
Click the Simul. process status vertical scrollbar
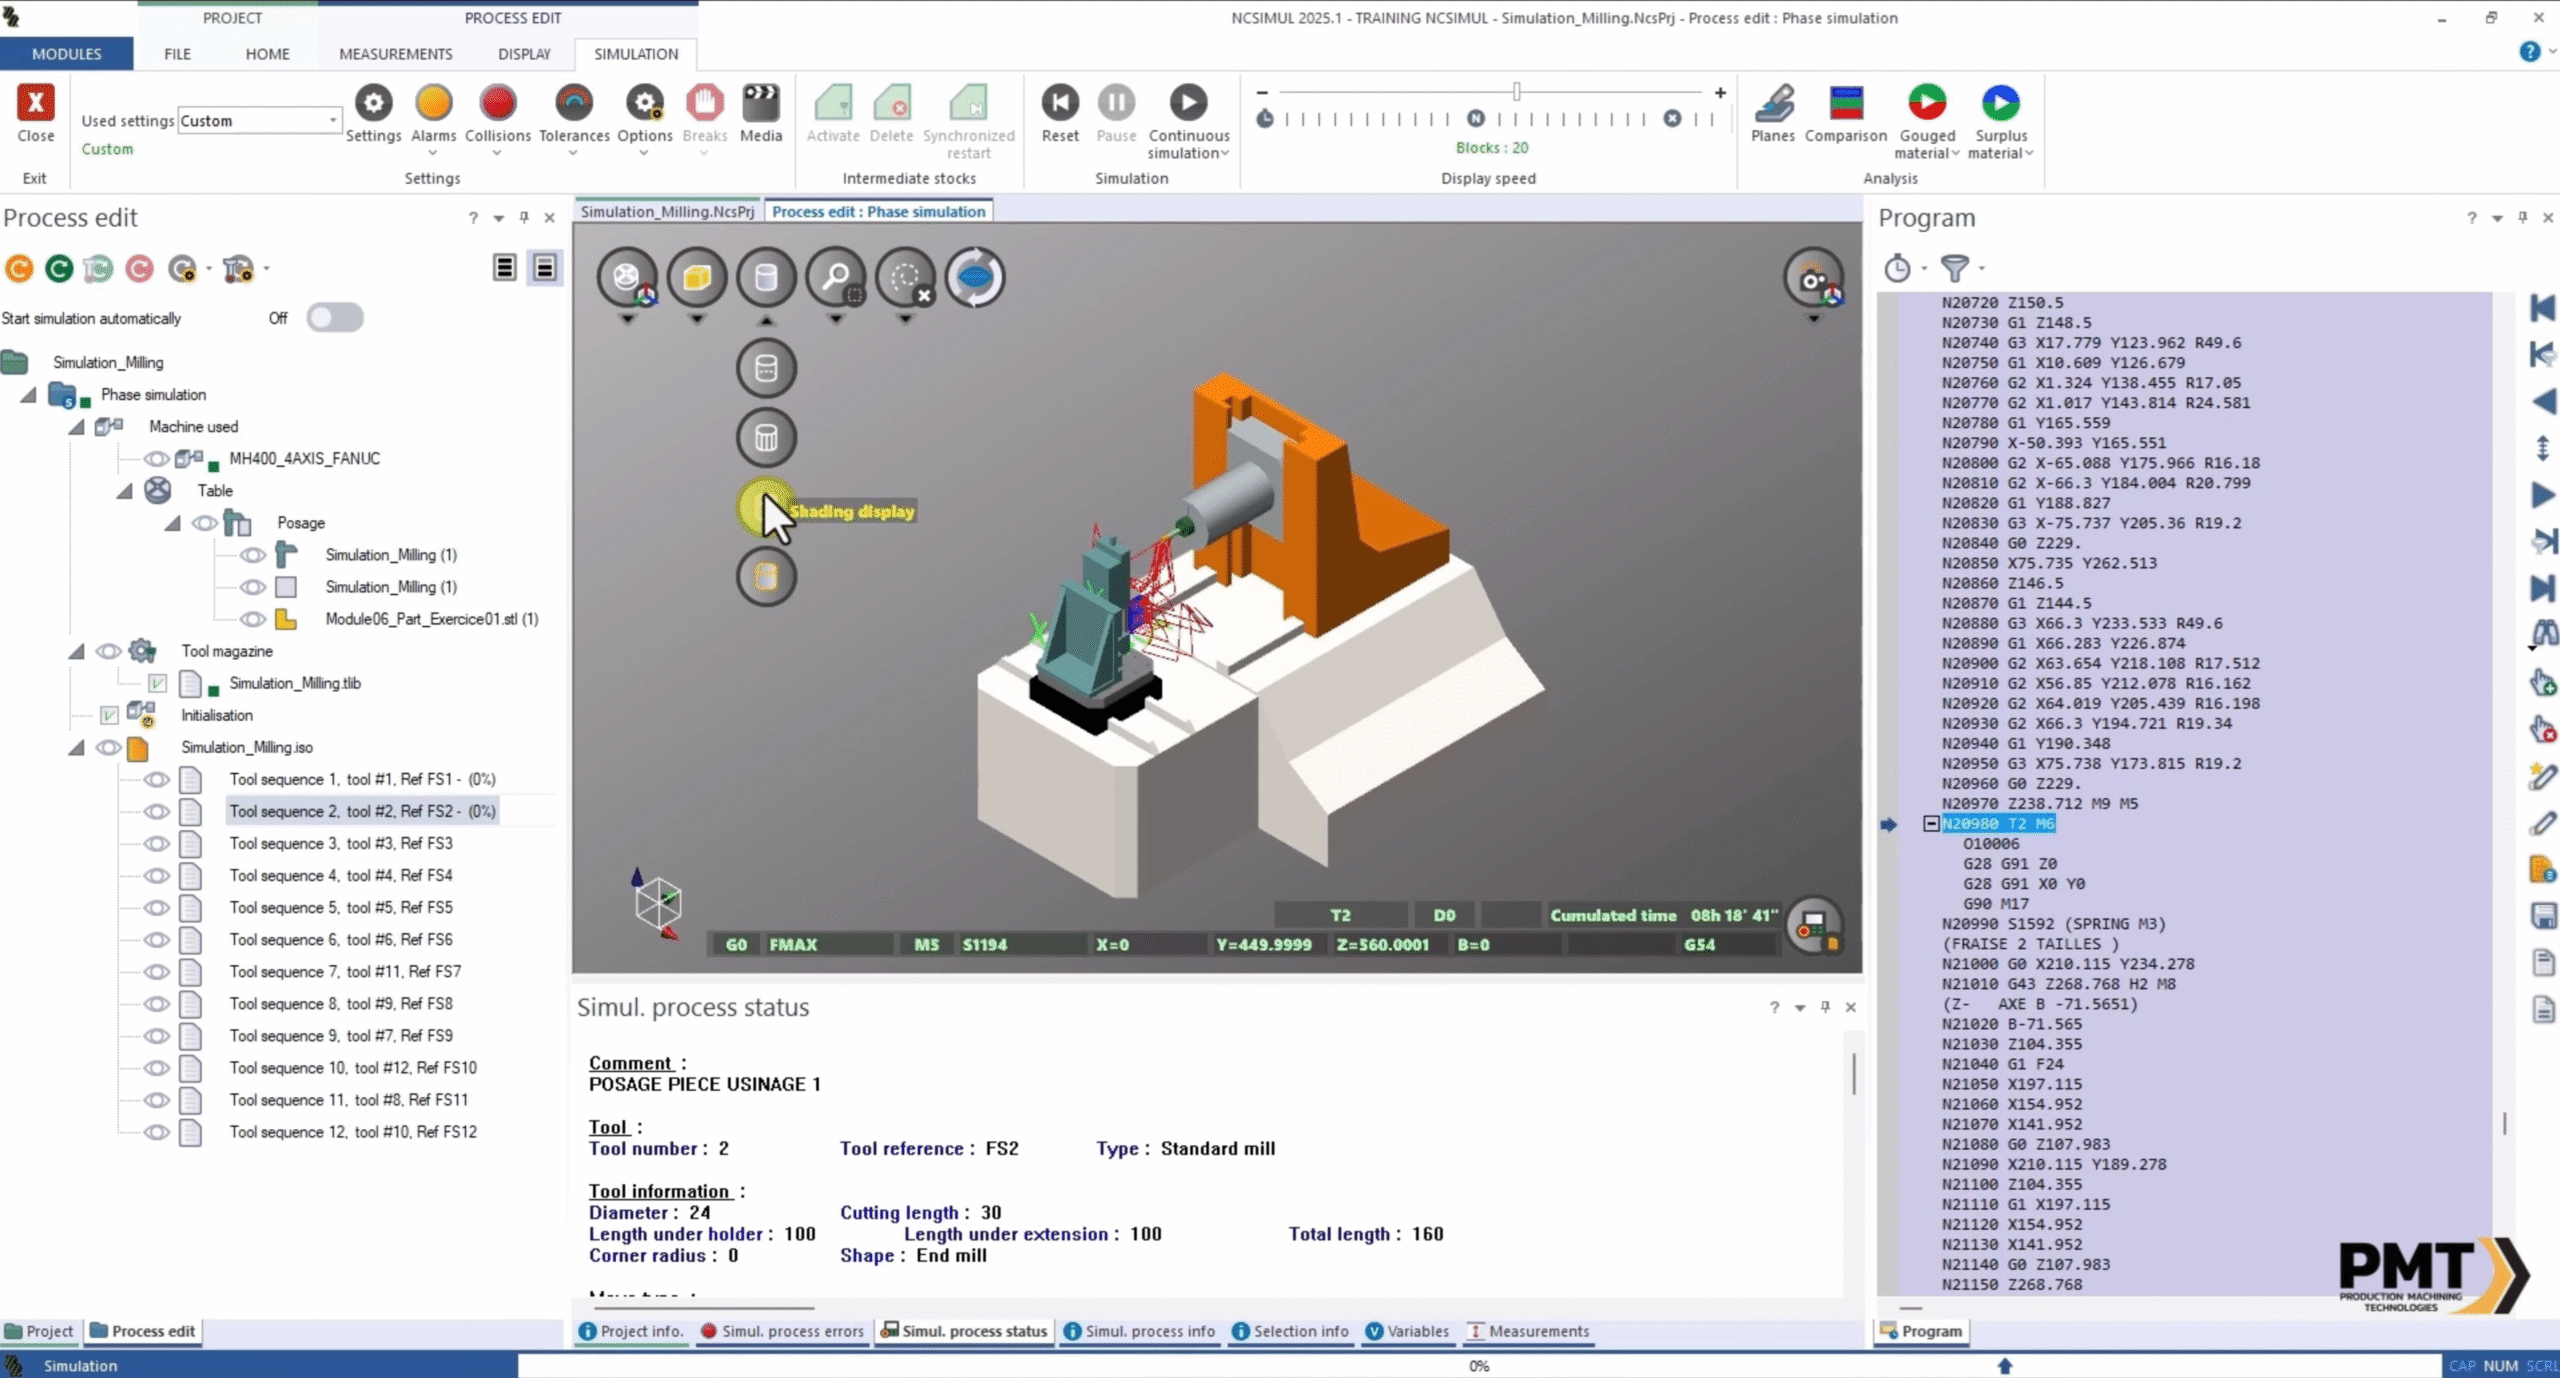tap(1853, 1073)
